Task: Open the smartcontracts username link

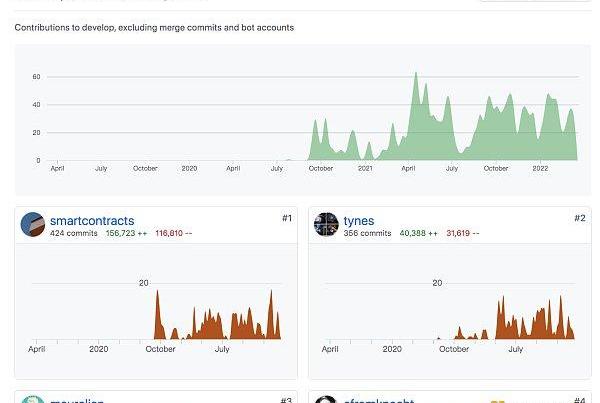Action: pos(91,221)
